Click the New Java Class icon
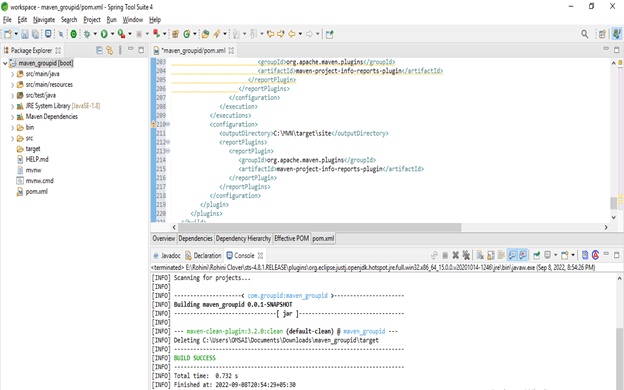The height and width of the screenshot is (390, 624). 187,34
